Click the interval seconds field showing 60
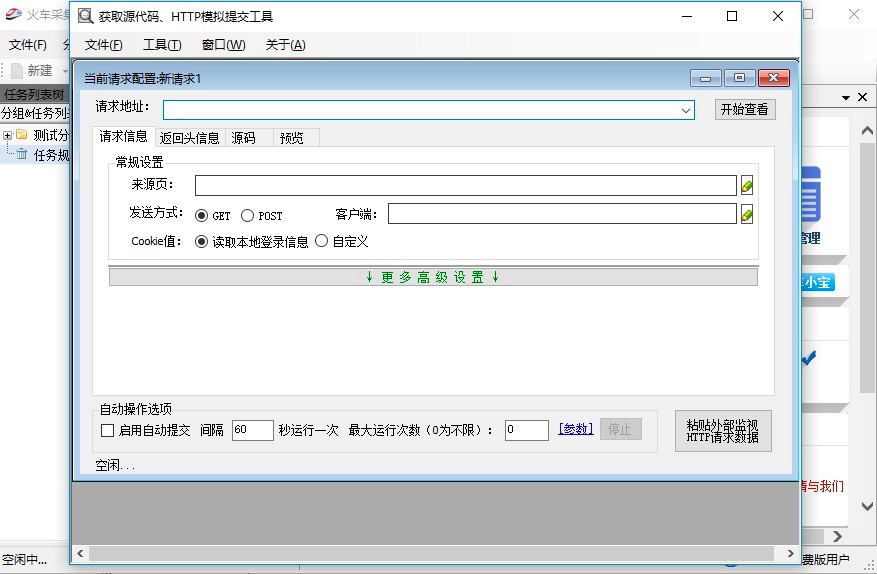This screenshot has width=877, height=574. (x=253, y=430)
